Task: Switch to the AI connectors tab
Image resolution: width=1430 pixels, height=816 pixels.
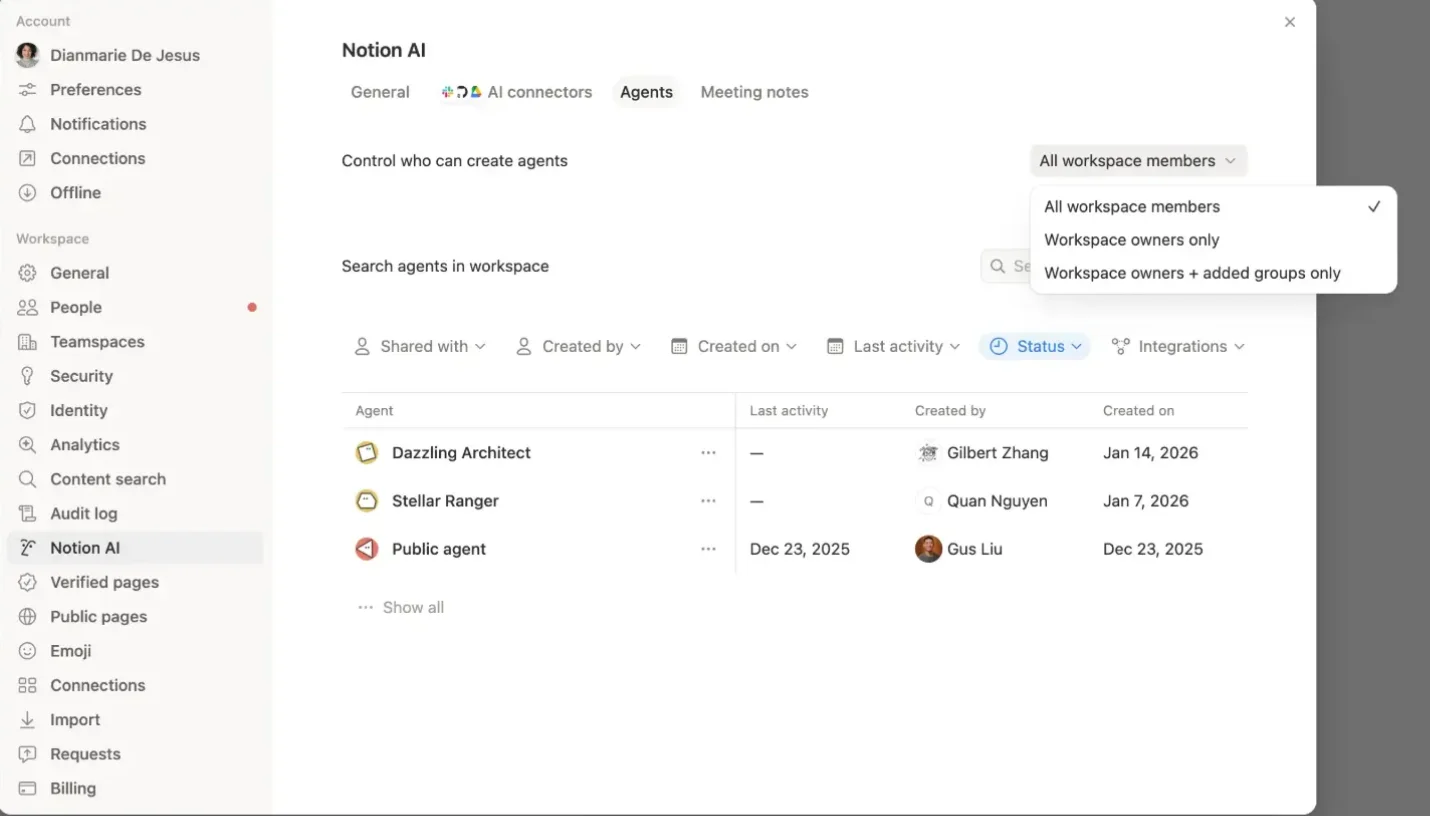Action: [517, 92]
